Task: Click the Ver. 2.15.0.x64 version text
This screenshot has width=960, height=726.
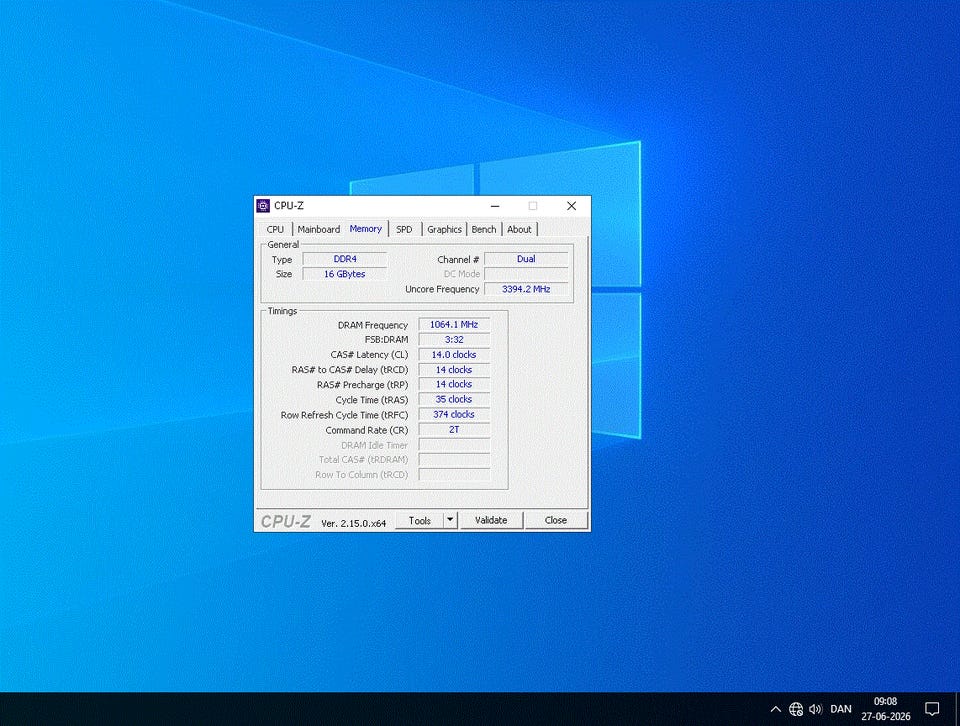Action: [x=353, y=523]
